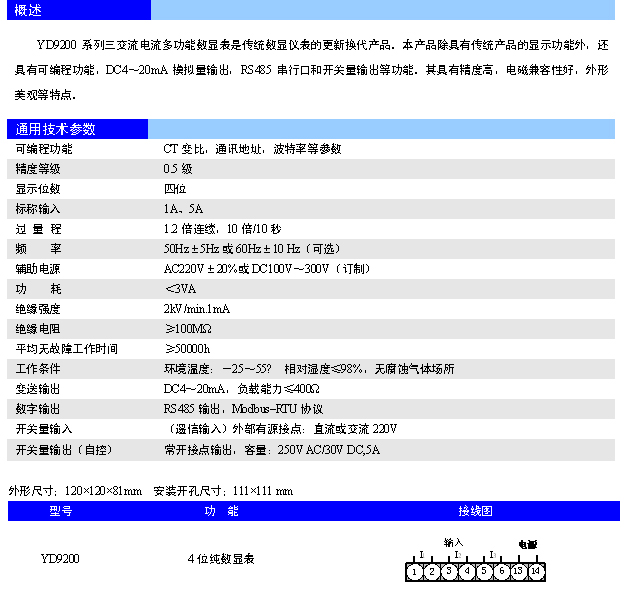Click terminal 1 in the wiring diagram
This screenshot has width=631, height=593.
(414, 571)
